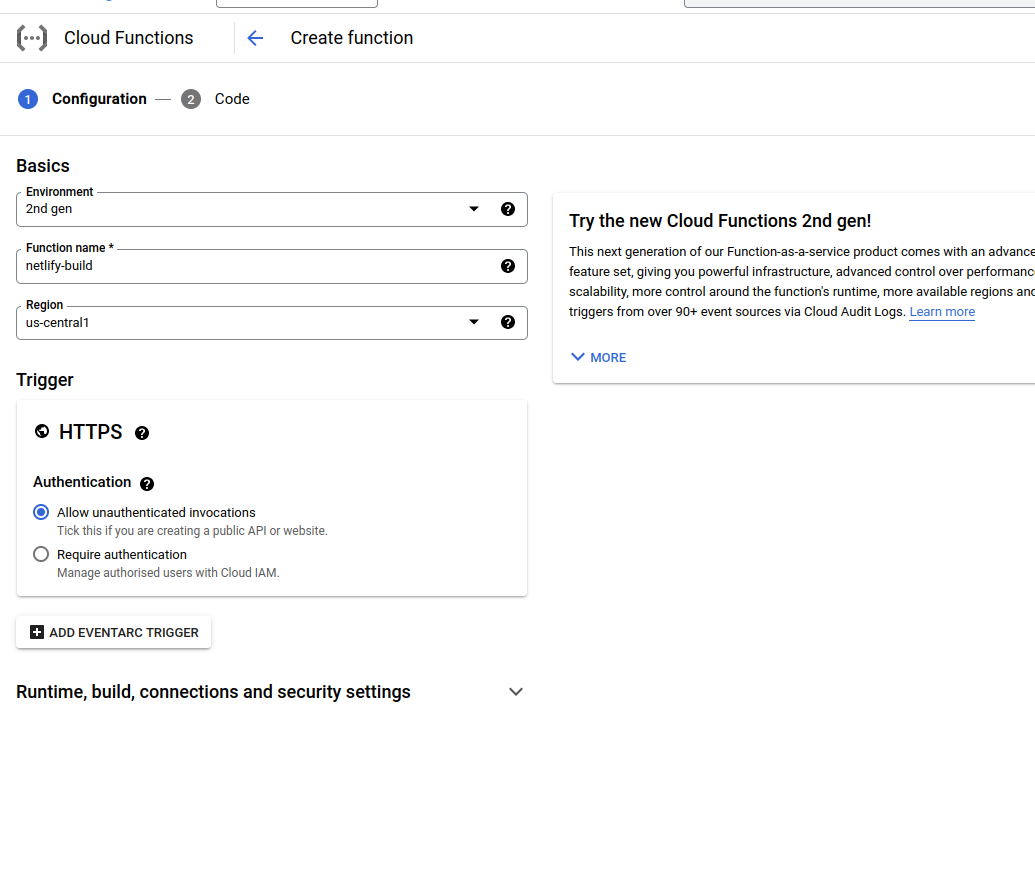Open help for the Region field
The height and width of the screenshot is (886, 1035).
tap(508, 322)
